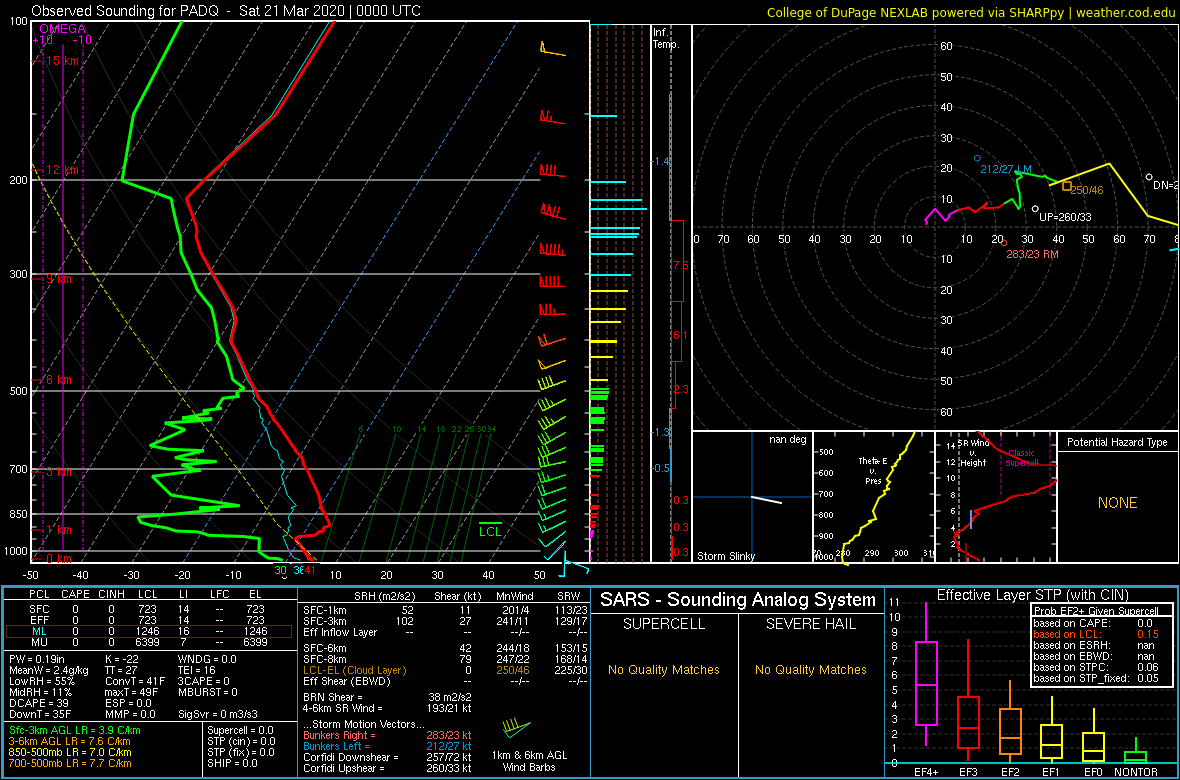Click the 'Corfidi Downshear = 257/72 kt' line
This screenshot has width=1180, height=780.
[387, 757]
